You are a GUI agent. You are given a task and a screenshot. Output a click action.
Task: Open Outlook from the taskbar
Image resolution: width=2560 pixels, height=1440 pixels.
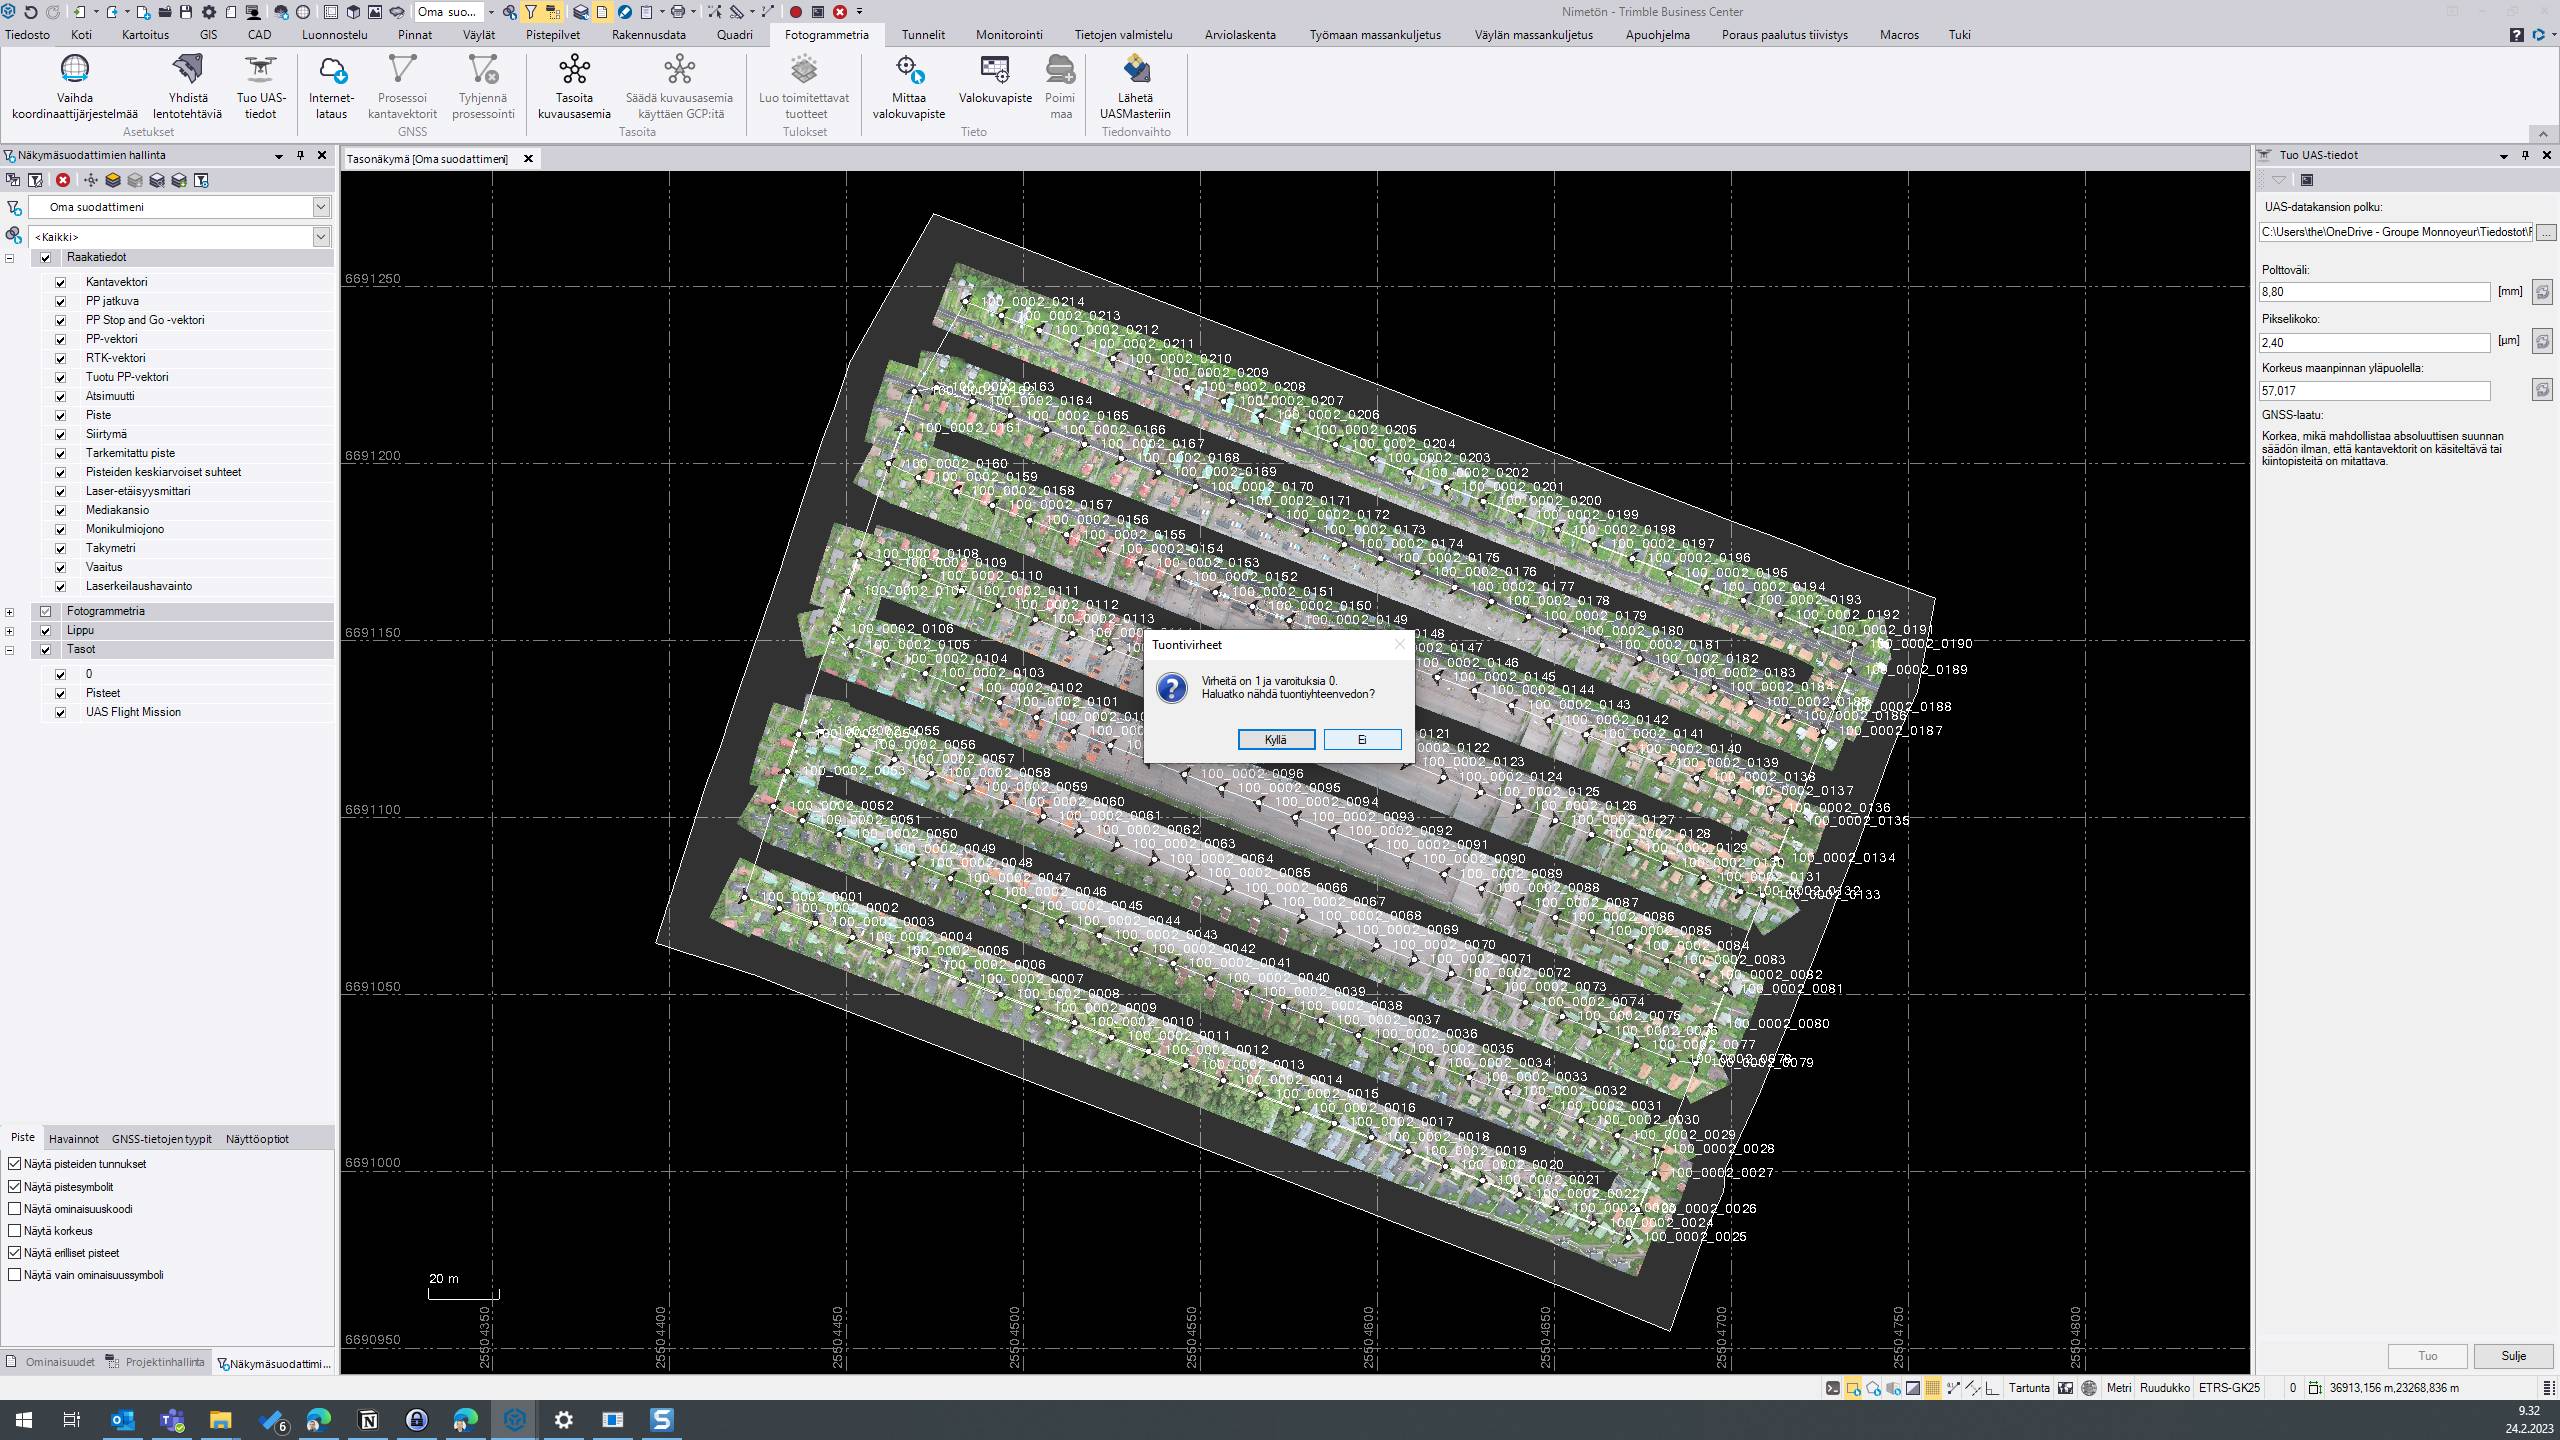click(x=122, y=1420)
